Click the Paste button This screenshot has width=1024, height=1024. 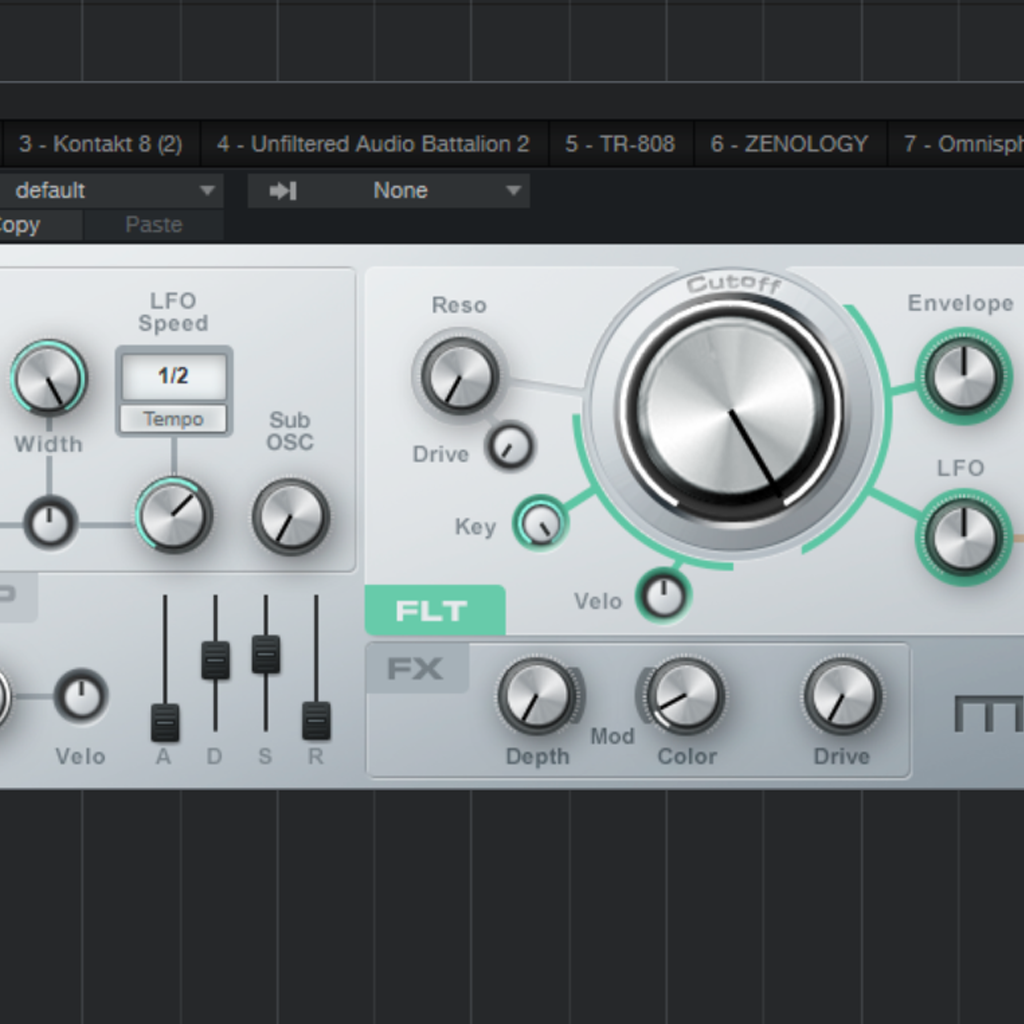pyautogui.click(x=153, y=225)
